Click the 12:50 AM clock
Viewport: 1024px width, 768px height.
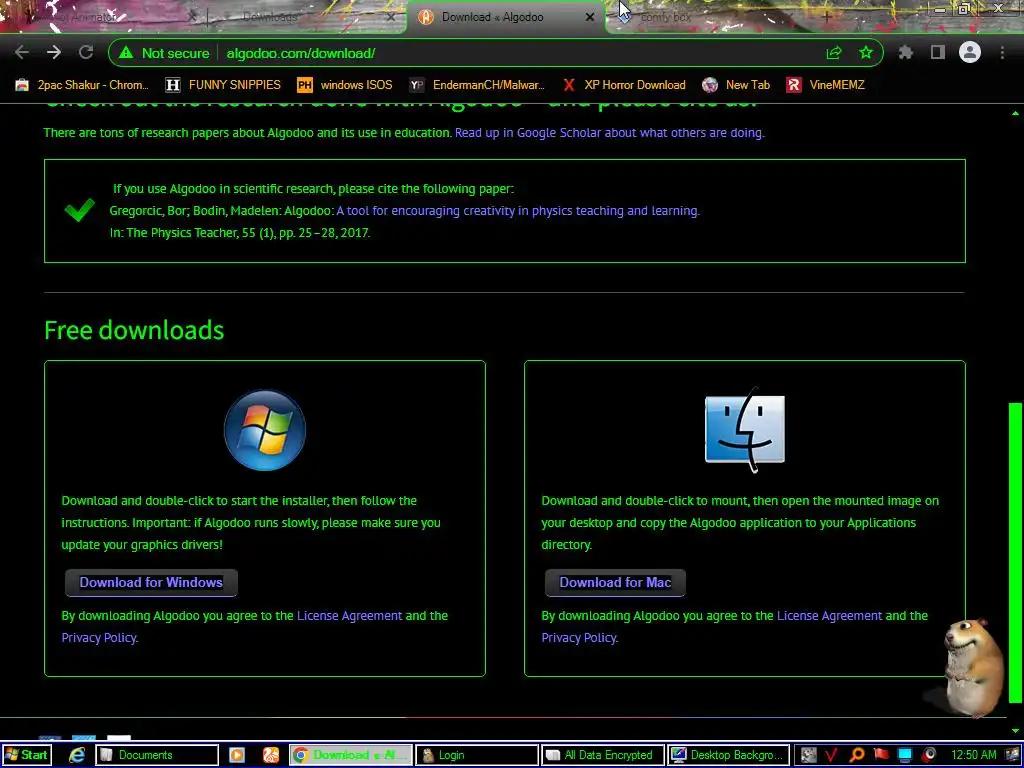[974, 755]
